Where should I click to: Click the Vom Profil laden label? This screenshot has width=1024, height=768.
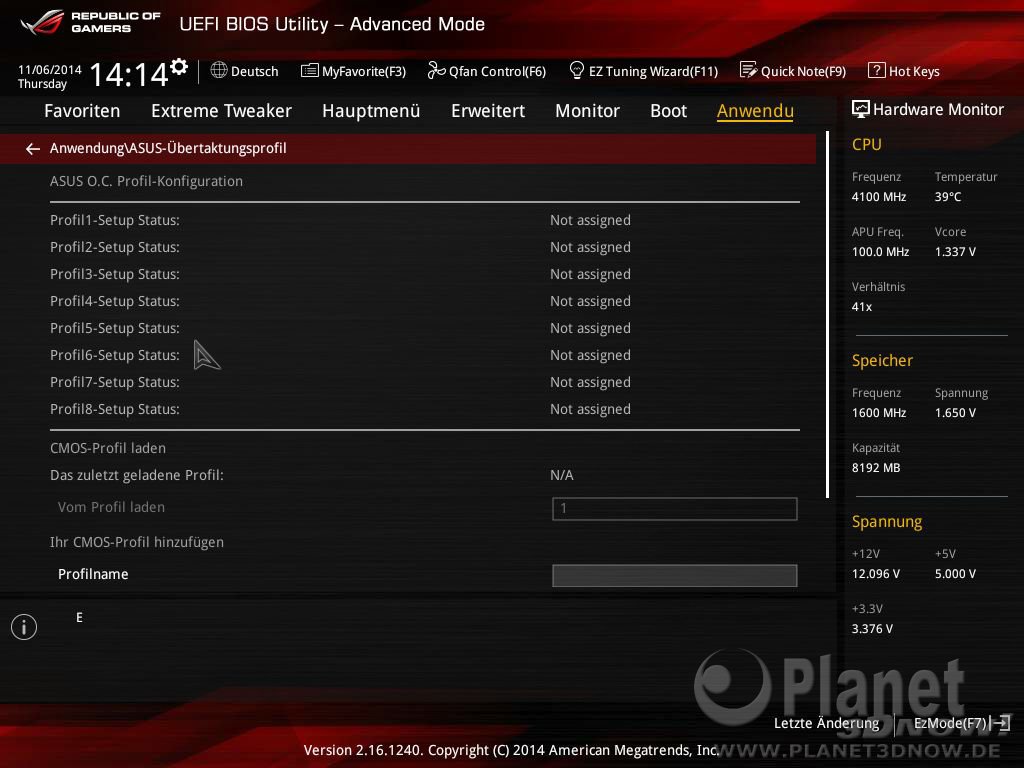click(111, 507)
